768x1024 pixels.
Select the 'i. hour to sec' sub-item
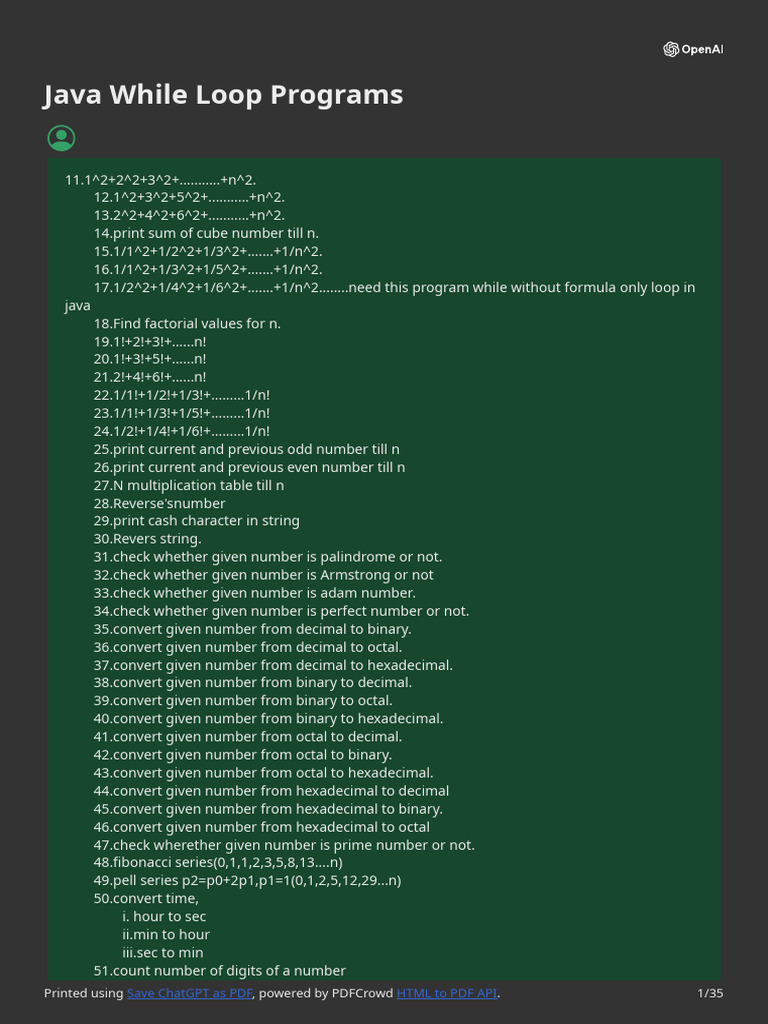tap(164, 917)
